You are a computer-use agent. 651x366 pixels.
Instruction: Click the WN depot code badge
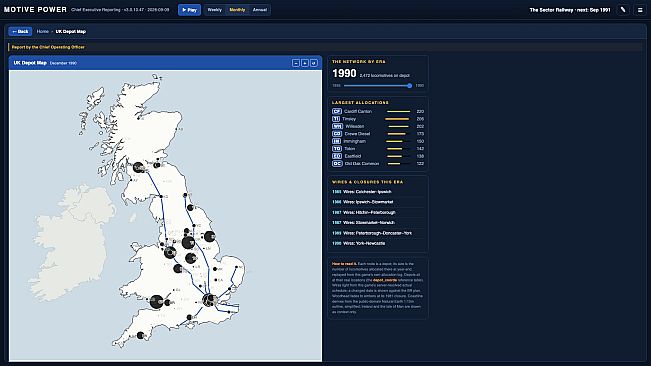(338, 126)
